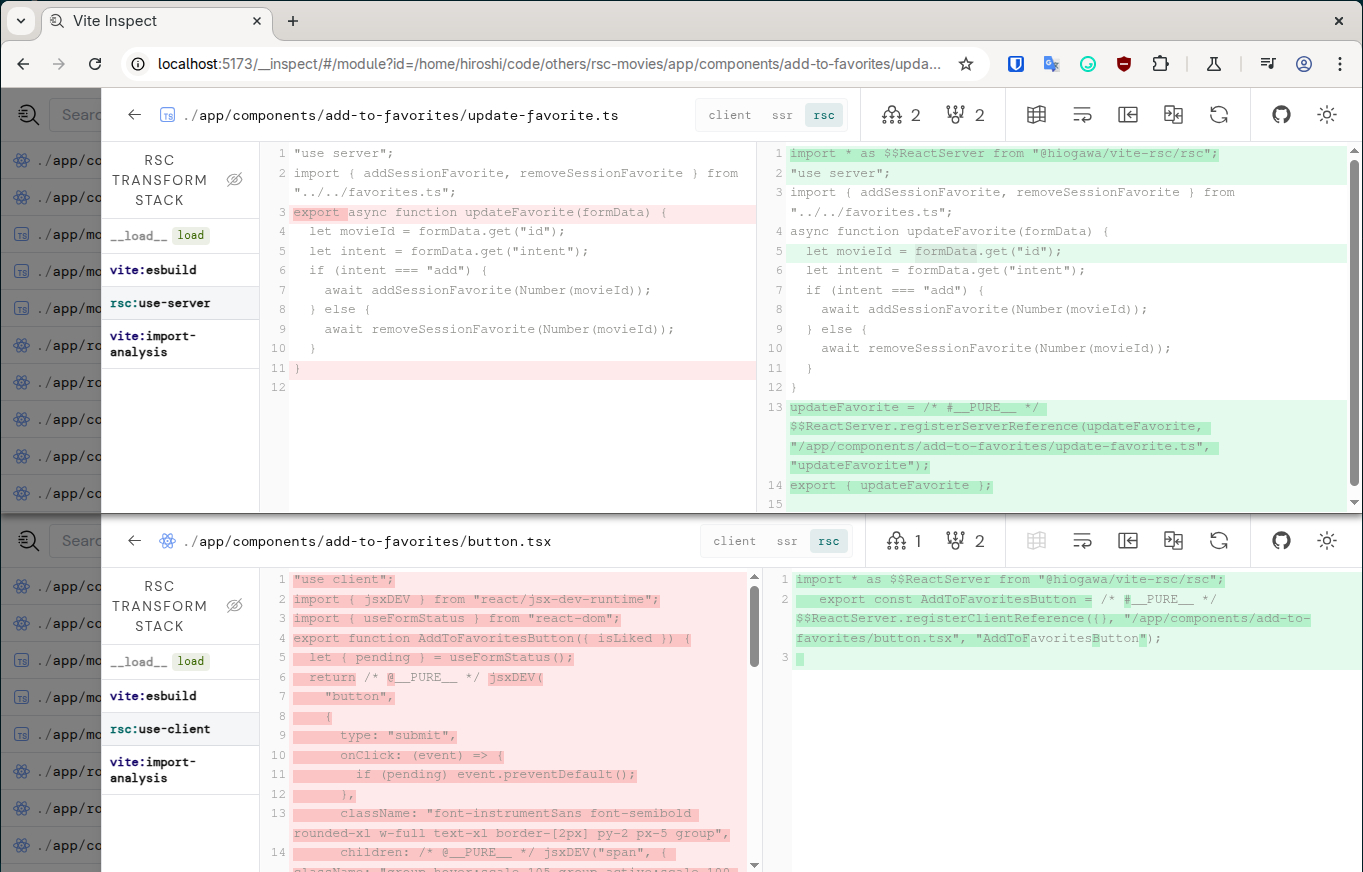Select vite:esbuild step in bottom stack
1363x872 pixels.
pyautogui.click(x=153, y=696)
